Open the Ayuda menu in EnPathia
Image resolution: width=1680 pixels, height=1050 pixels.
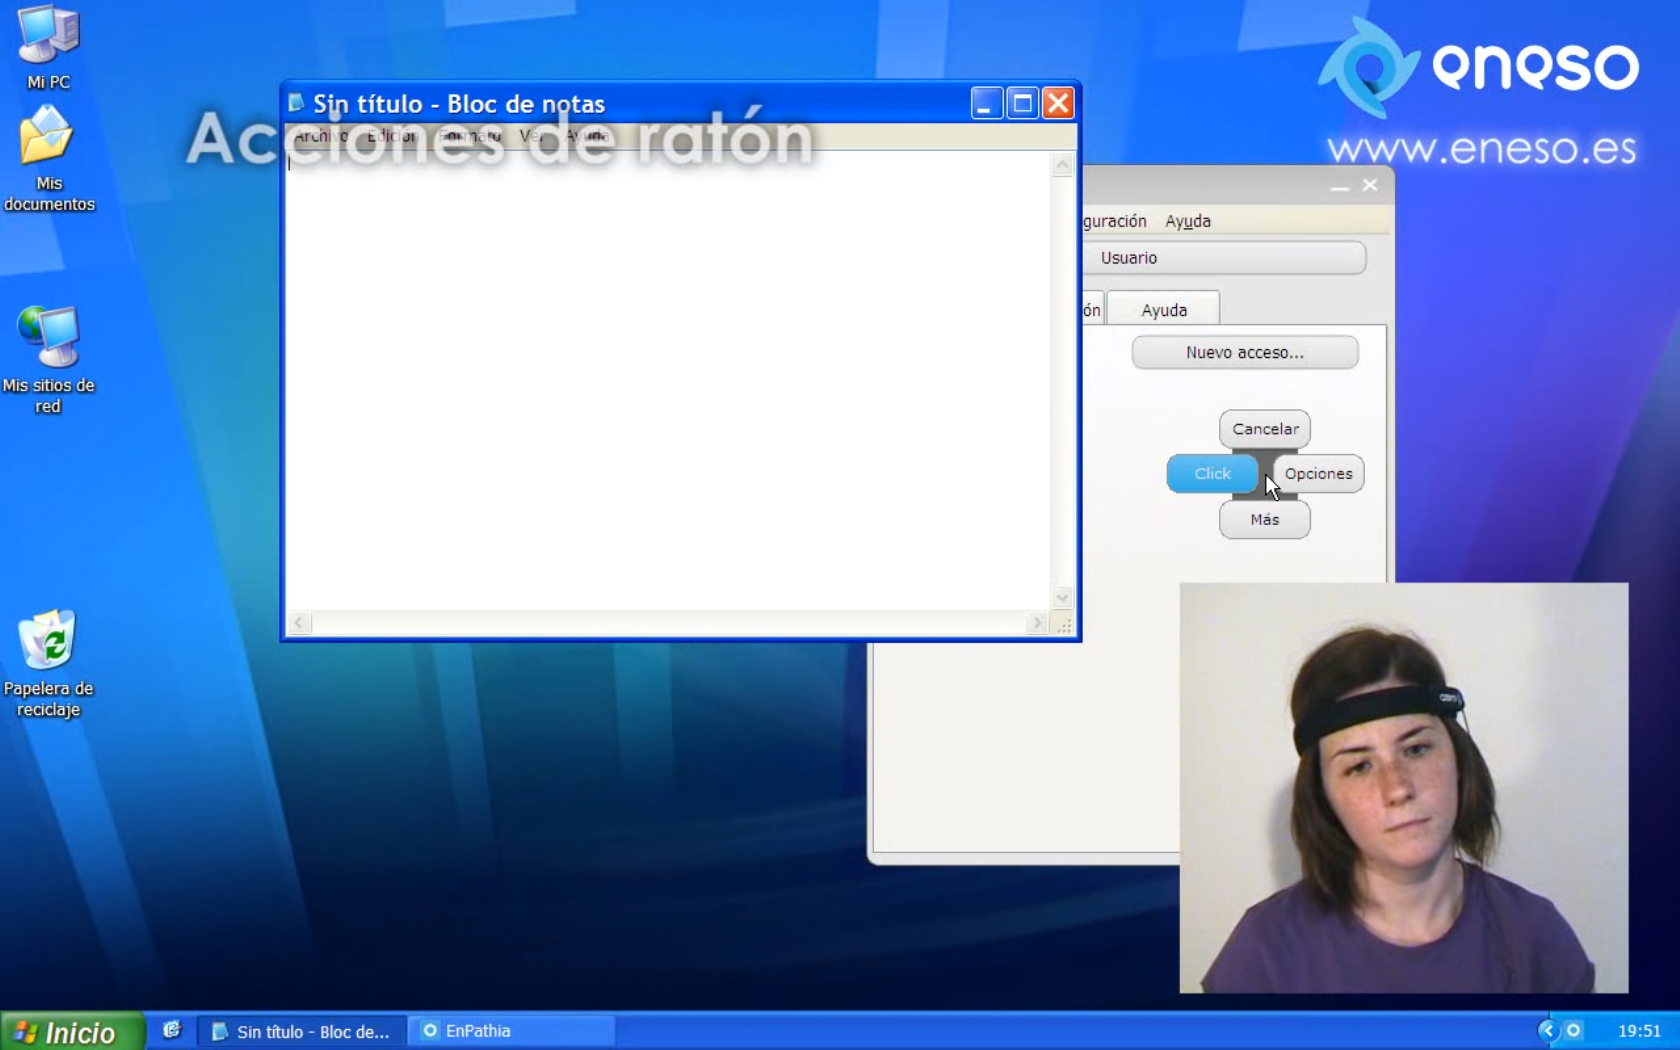coord(1188,221)
